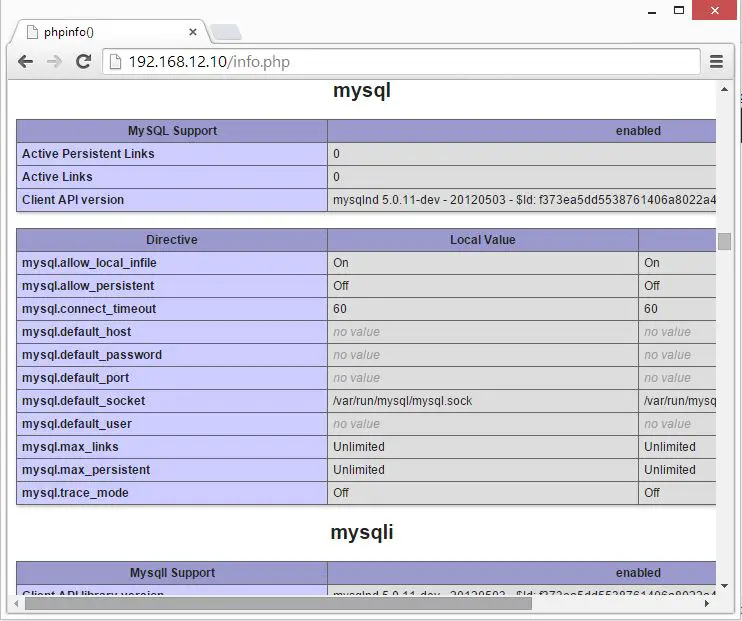Click mysql.trace_mode directive
The image size is (742, 621).
[x=75, y=493]
